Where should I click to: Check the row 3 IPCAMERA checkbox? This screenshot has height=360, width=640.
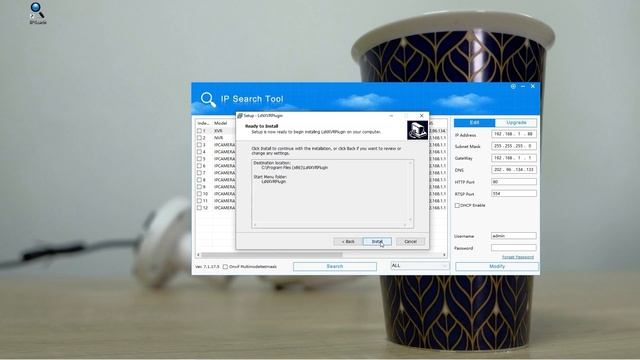pyautogui.click(x=200, y=145)
